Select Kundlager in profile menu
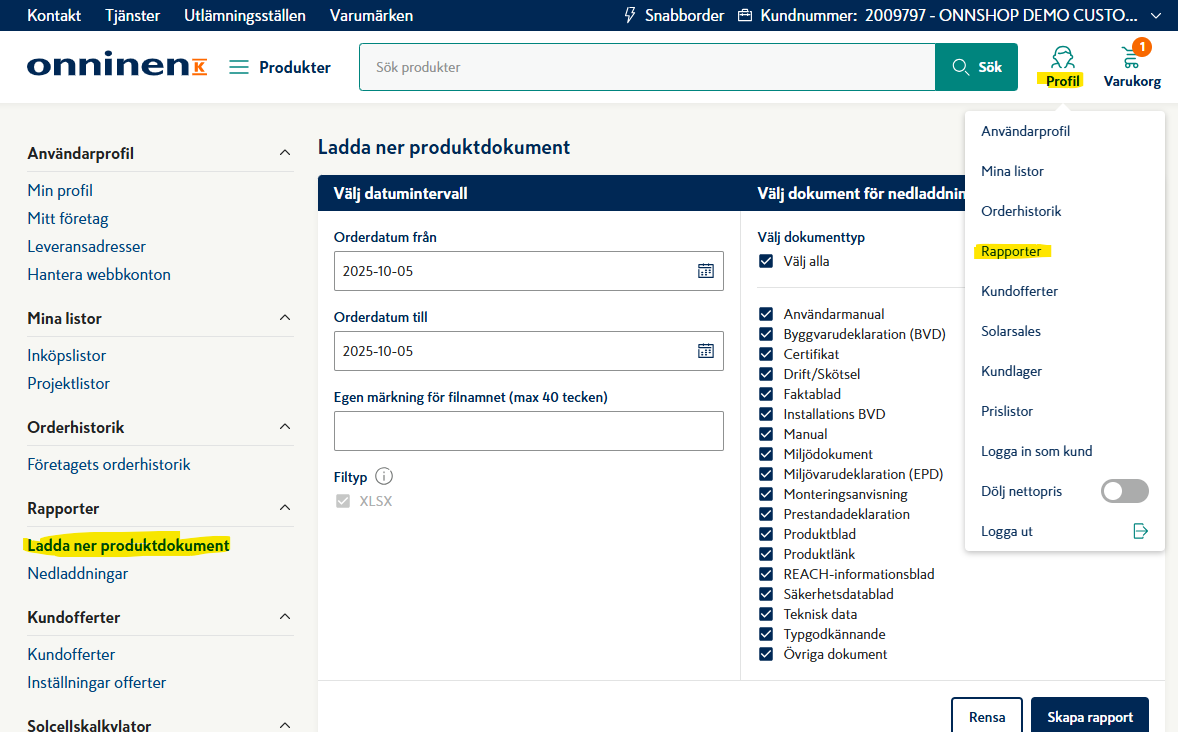 1011,371
